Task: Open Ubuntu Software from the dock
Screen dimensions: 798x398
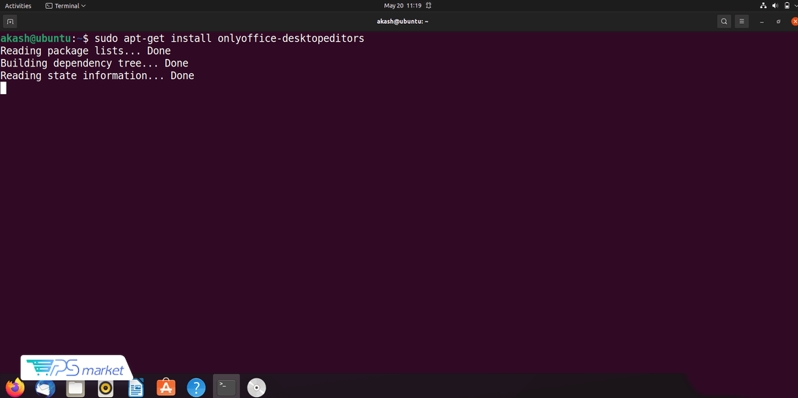Action: click(x=166, y=388)
